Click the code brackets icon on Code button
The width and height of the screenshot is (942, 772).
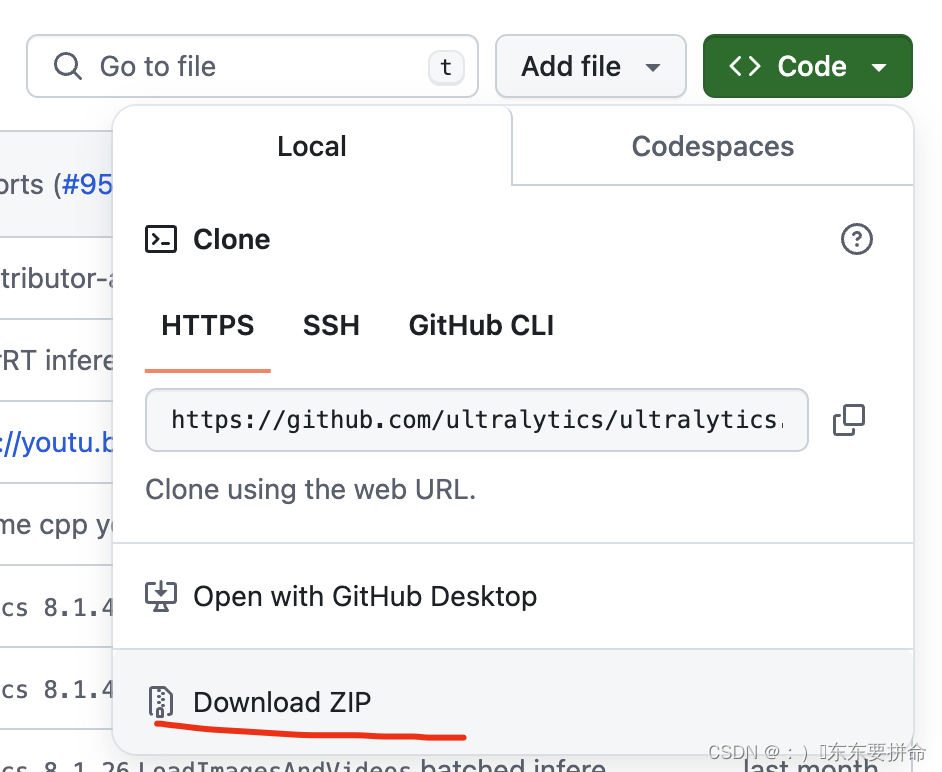(x=744, y=66)
